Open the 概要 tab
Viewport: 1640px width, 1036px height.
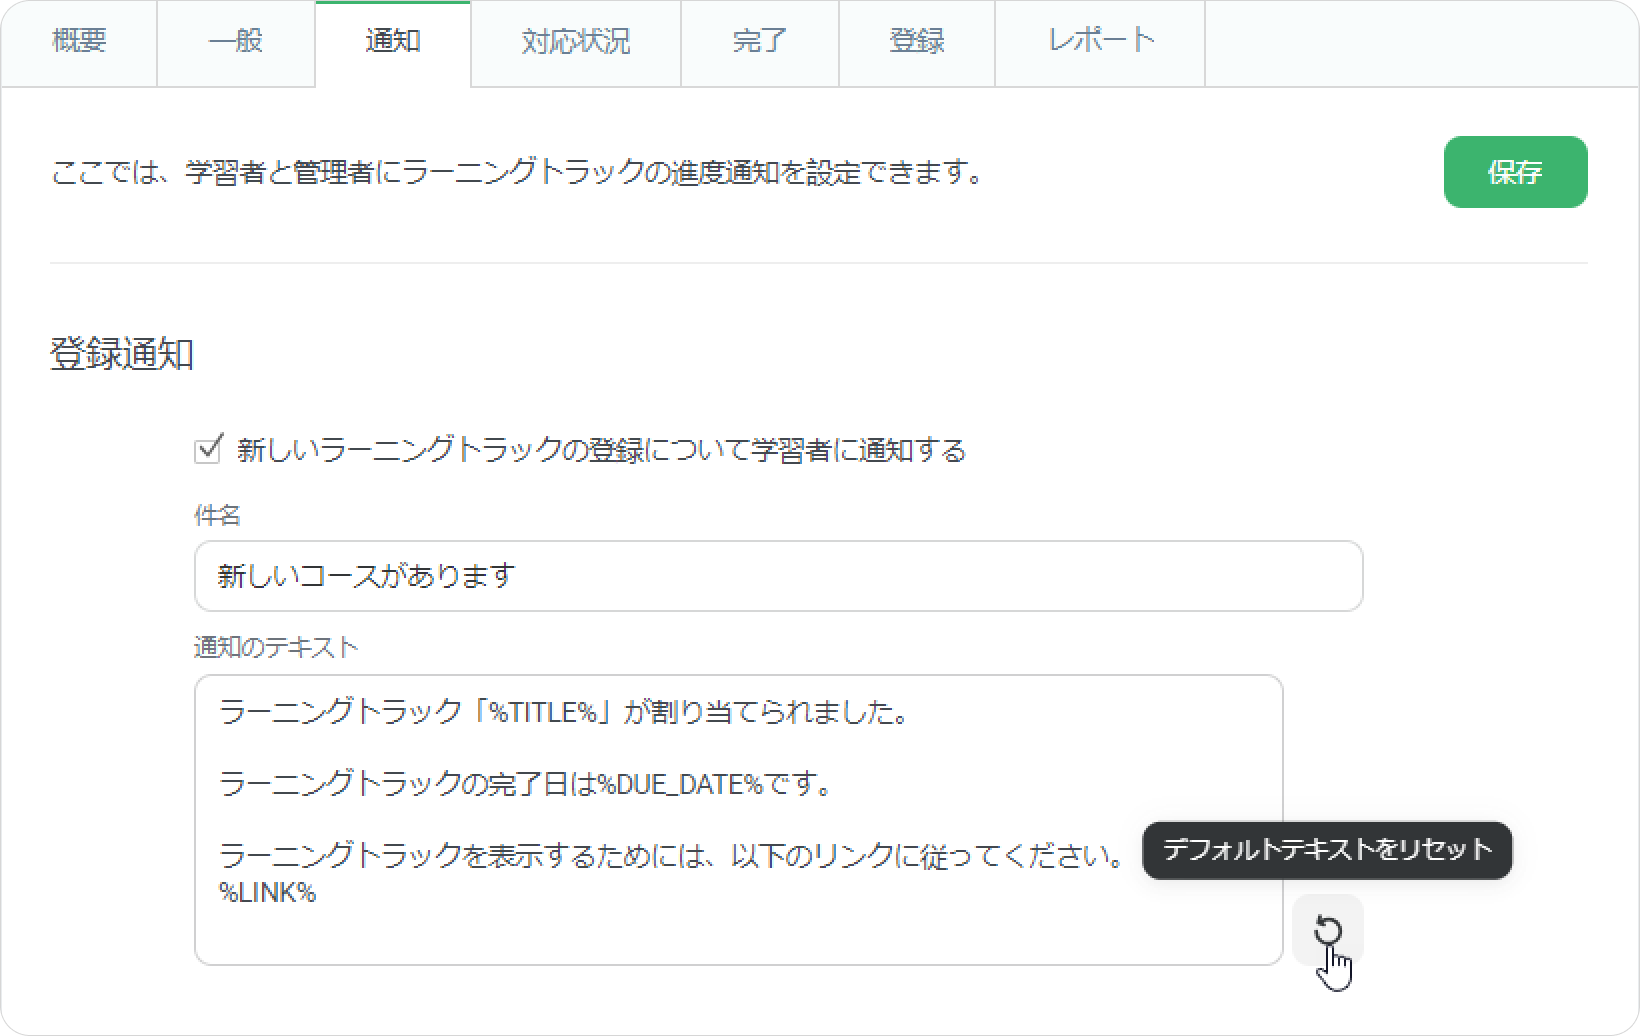pos(79,42)
